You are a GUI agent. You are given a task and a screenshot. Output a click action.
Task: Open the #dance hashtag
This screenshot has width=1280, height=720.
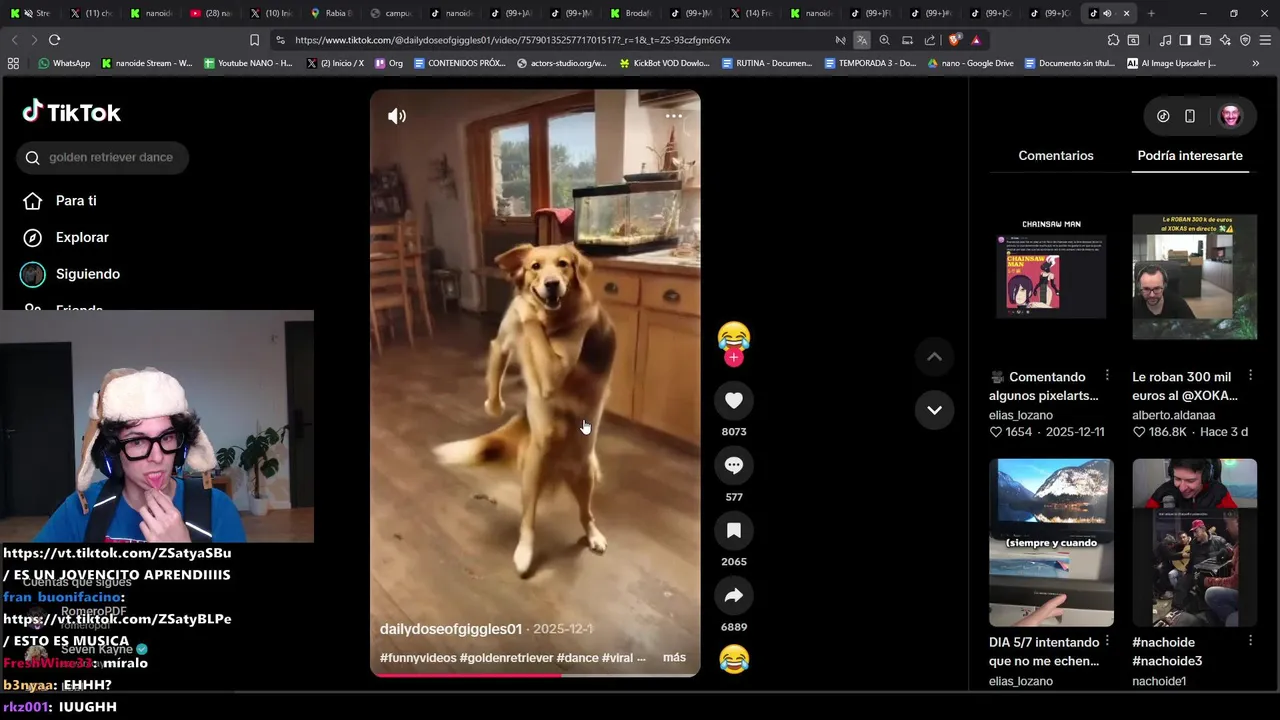(577, 658)
